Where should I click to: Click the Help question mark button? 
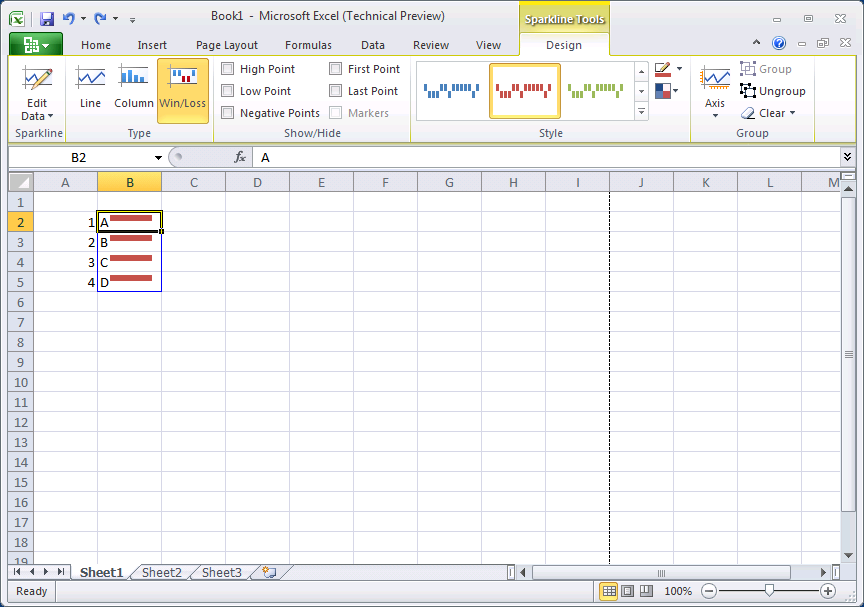779,43
